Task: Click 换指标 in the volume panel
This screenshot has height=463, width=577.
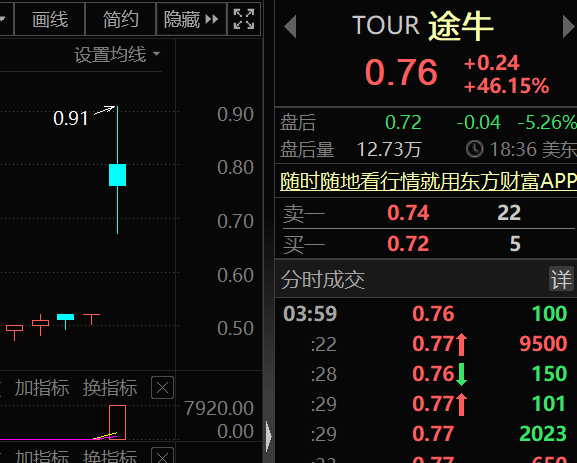Action: 110,388
